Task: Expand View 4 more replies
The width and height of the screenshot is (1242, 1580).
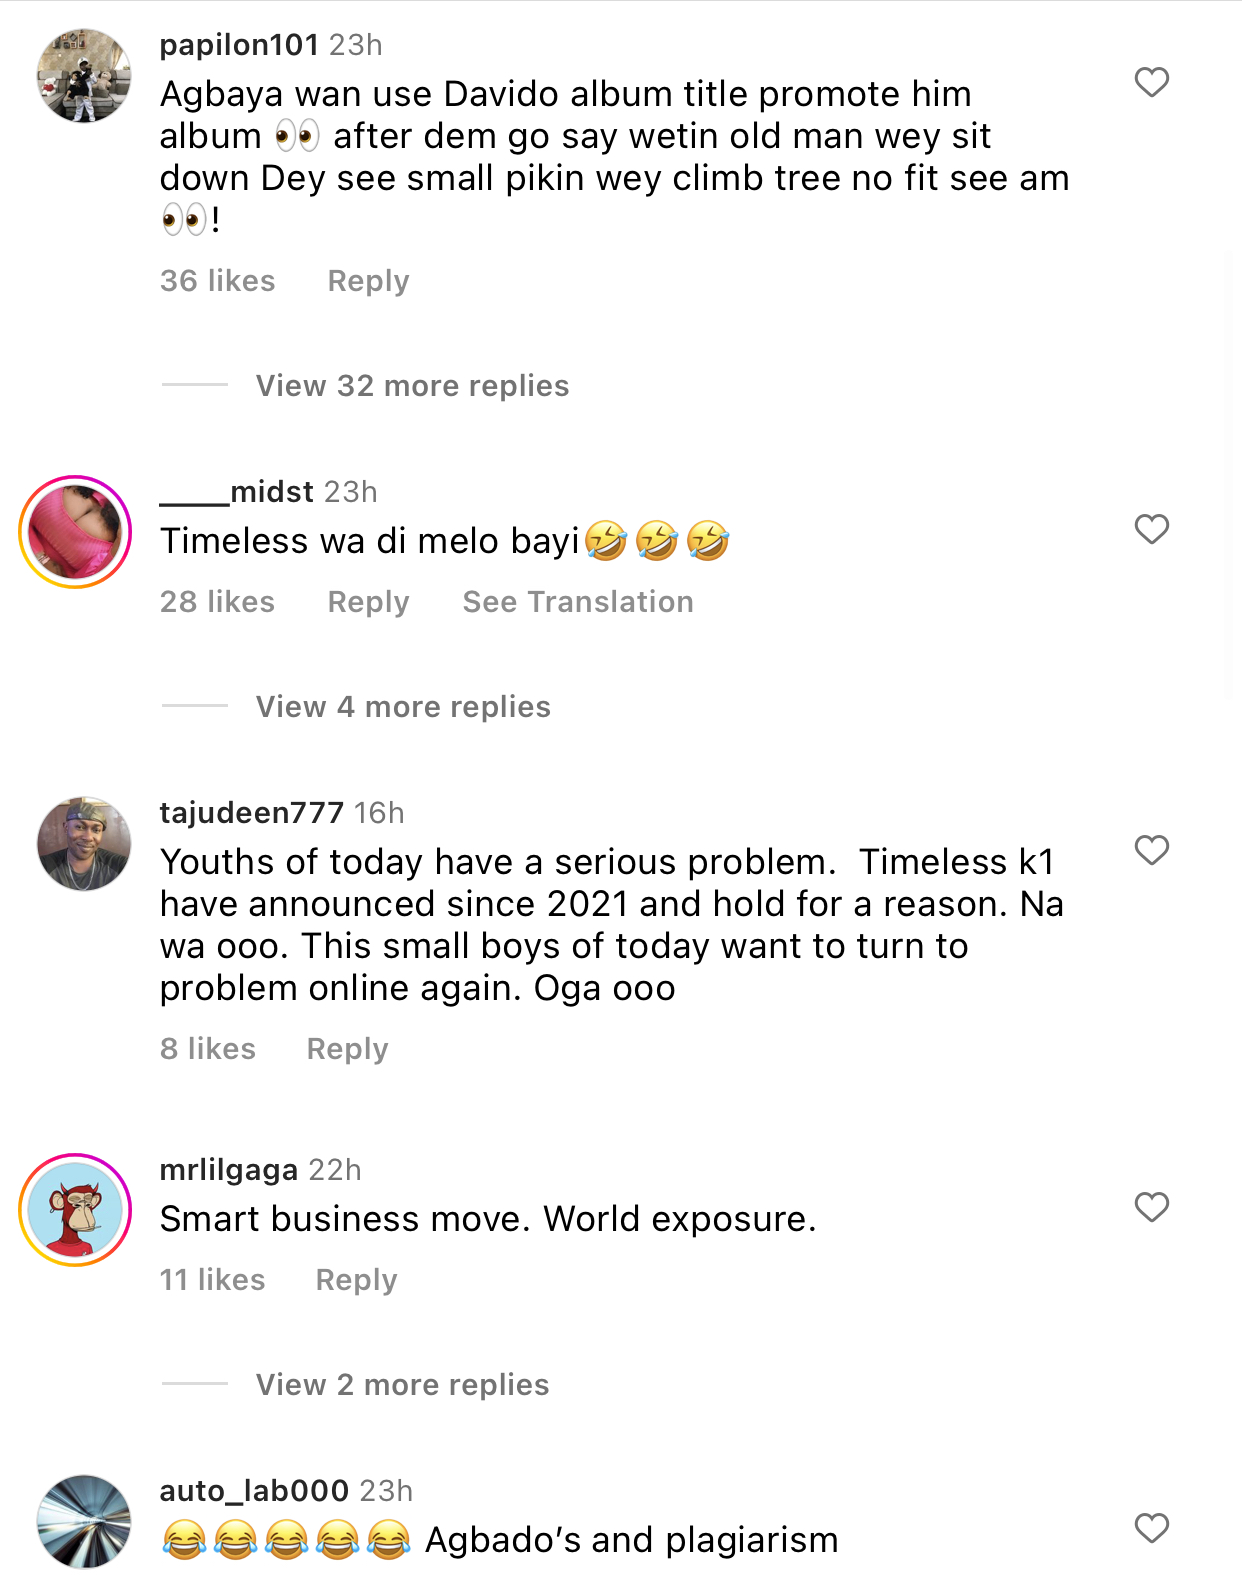Action: [403, 707]
